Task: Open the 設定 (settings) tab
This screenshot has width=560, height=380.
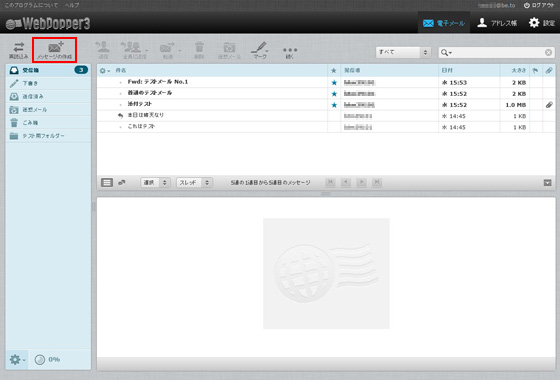Action: 542,23
